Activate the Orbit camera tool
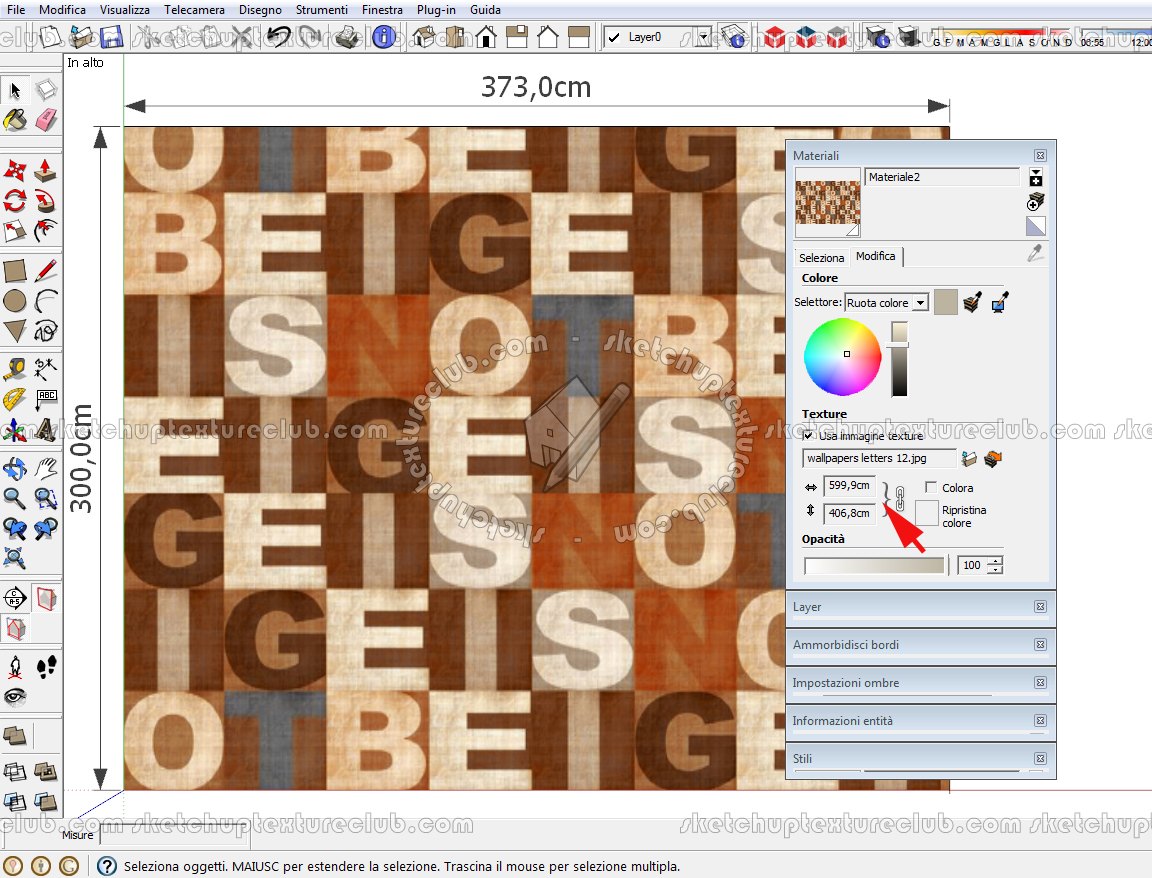 coord(15,468)
